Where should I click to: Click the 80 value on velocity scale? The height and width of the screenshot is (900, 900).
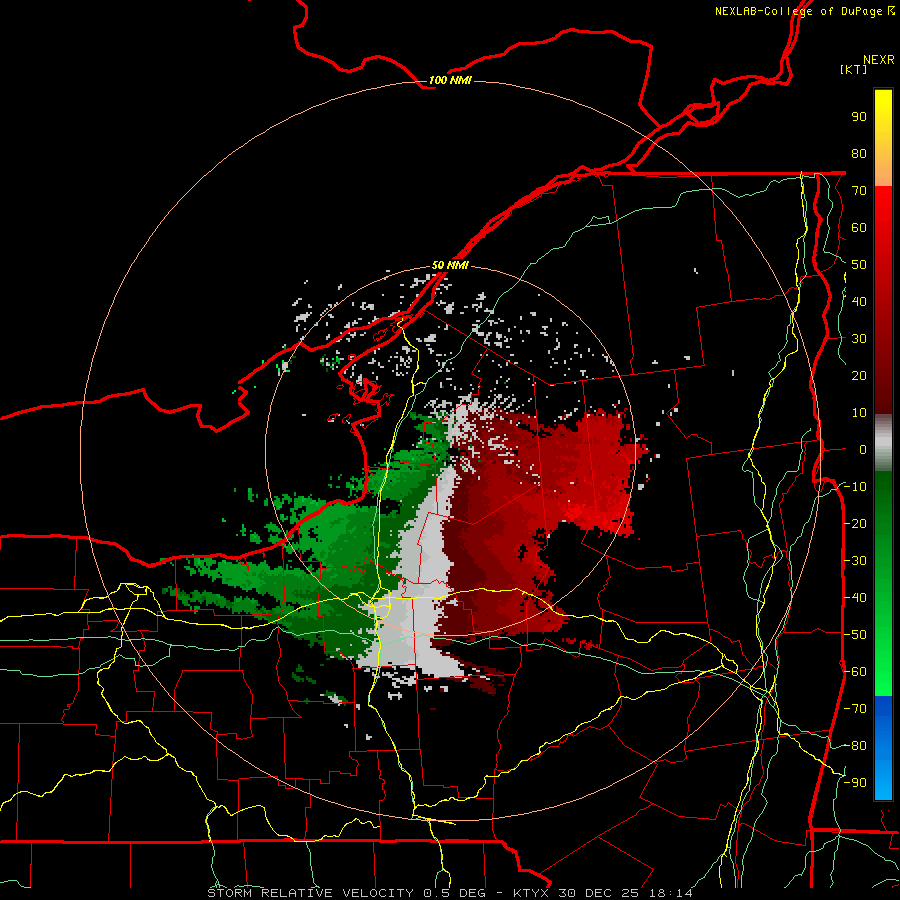point(859,153)
